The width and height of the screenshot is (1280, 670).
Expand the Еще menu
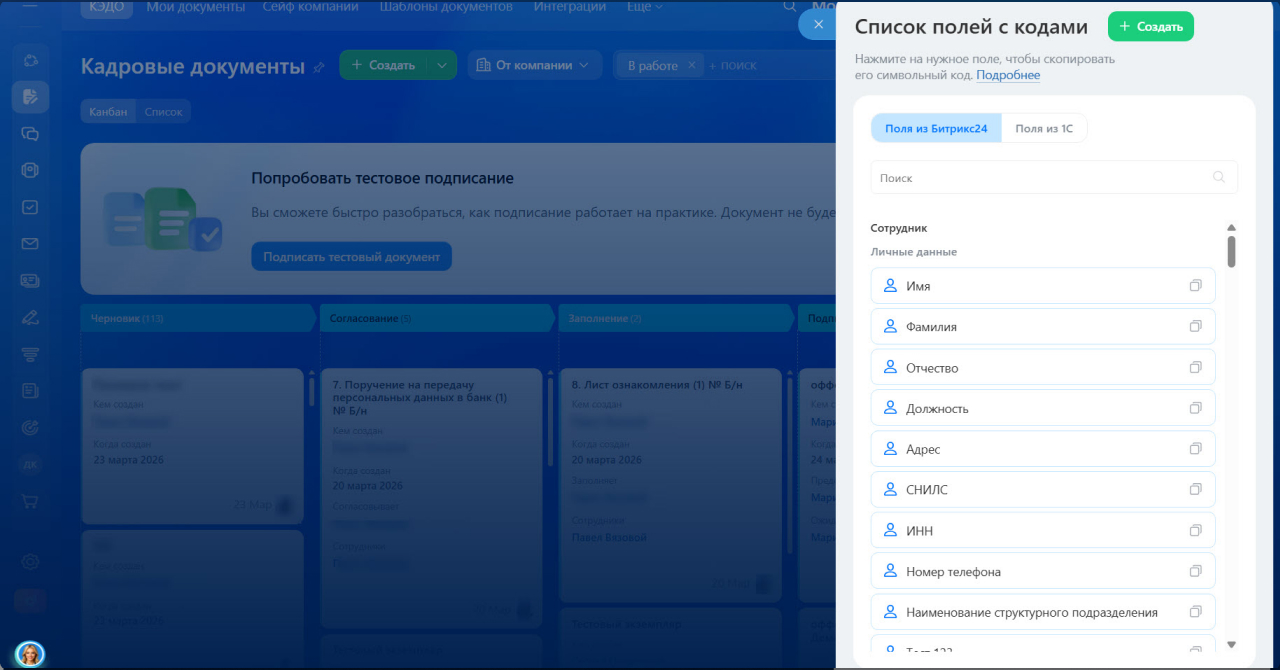(644, 7)
